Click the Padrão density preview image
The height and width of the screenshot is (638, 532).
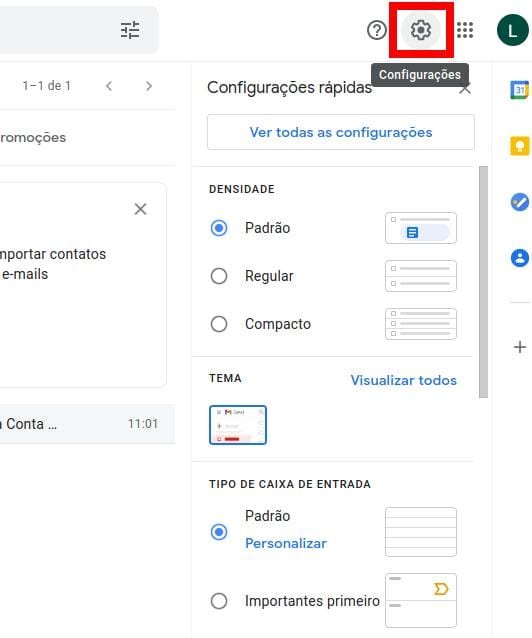(x=421, y=228)
